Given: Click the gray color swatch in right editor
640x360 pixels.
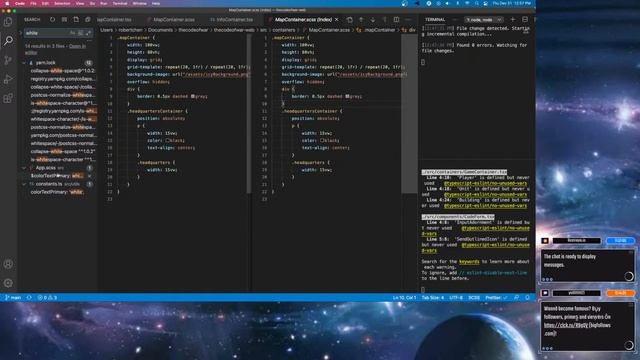Looking at the screenshot, I should [x=347, y=97].
